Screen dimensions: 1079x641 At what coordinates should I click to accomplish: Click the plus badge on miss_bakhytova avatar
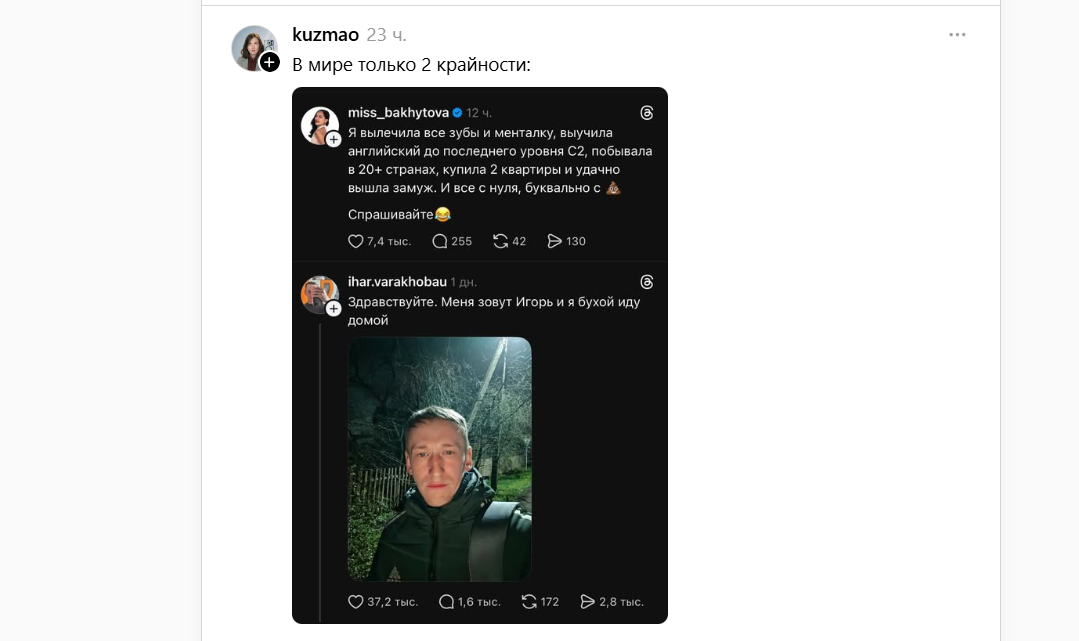pos(334,139)
